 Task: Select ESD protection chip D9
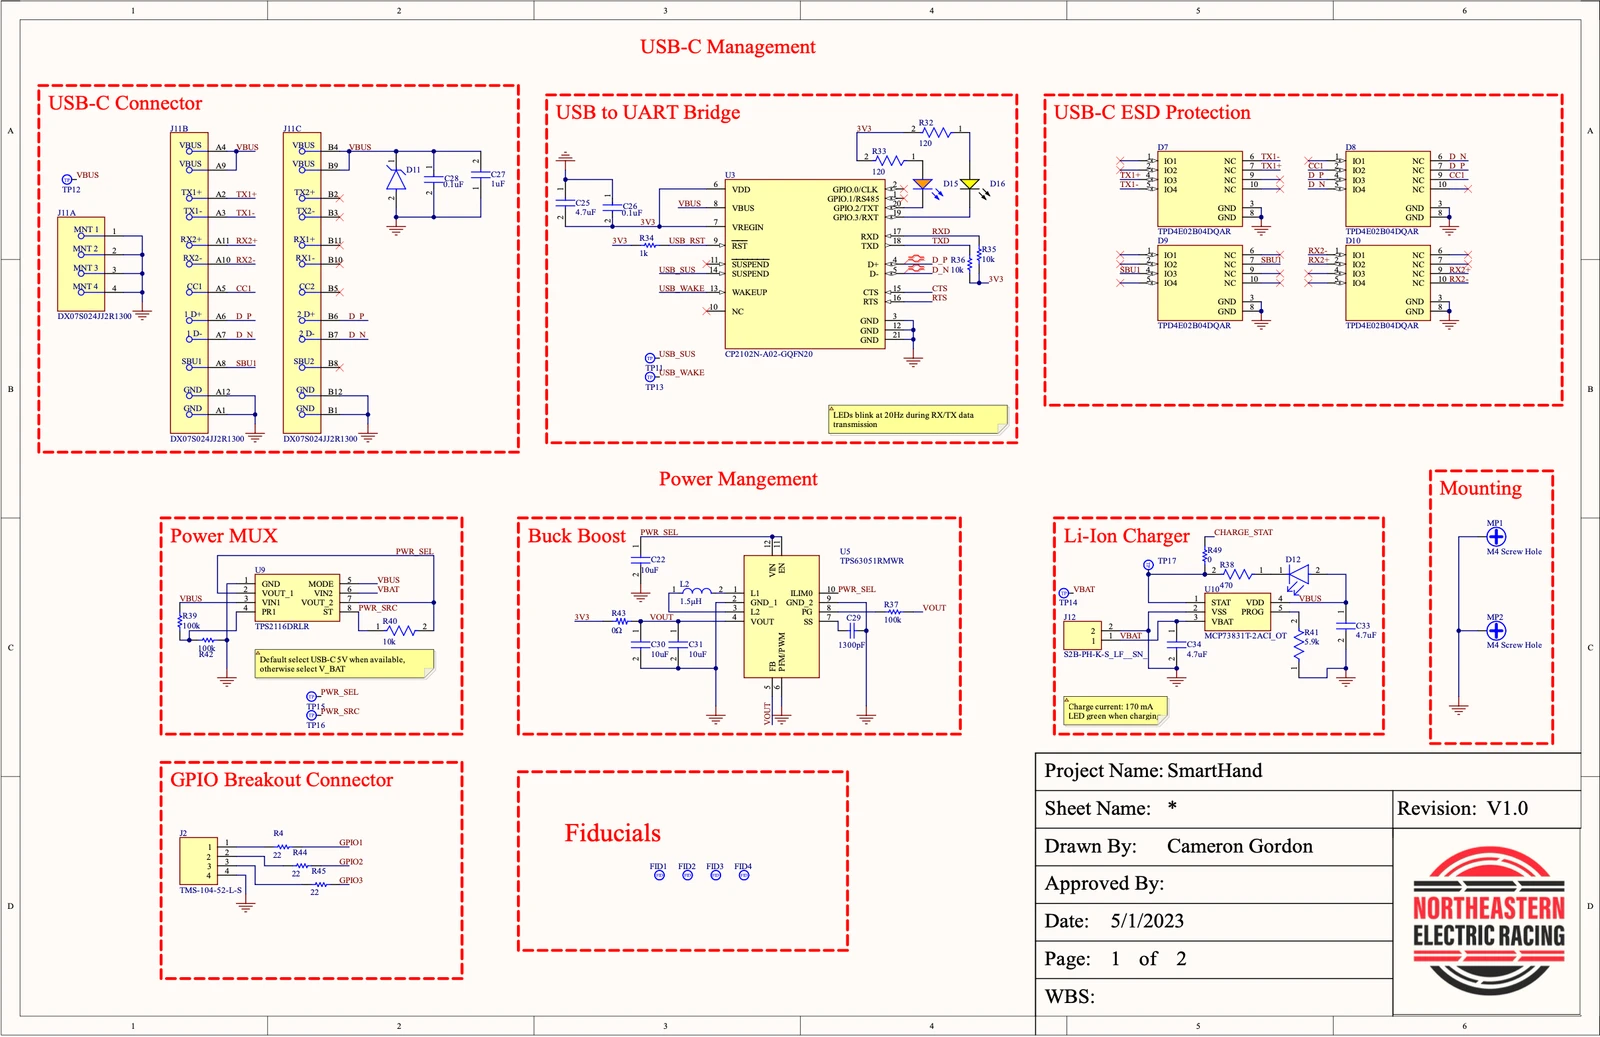1198,283
